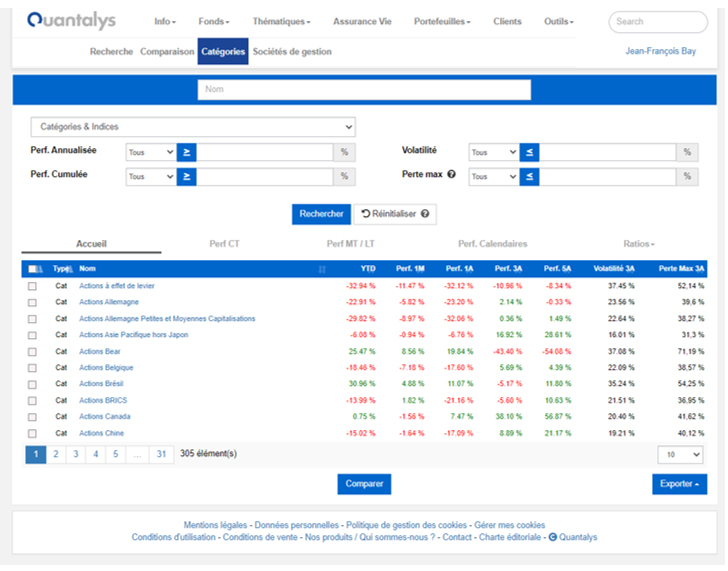Click the Perf. Annualisée value input
This screenshot has height=571, width=728.
point(265,152)
